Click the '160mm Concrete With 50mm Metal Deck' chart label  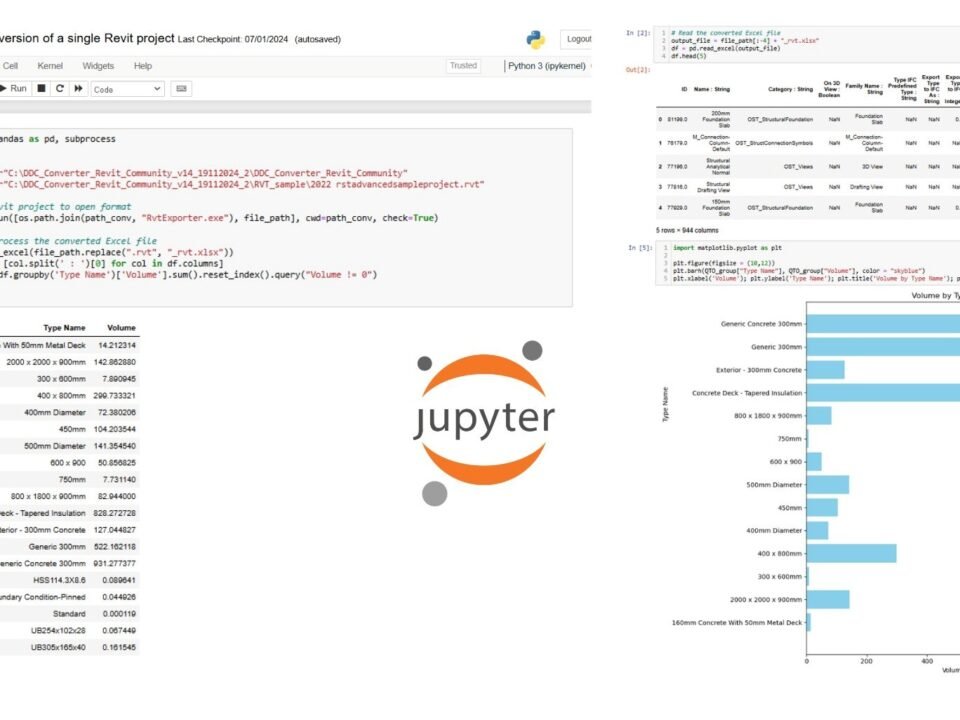[x=737, y=623]
